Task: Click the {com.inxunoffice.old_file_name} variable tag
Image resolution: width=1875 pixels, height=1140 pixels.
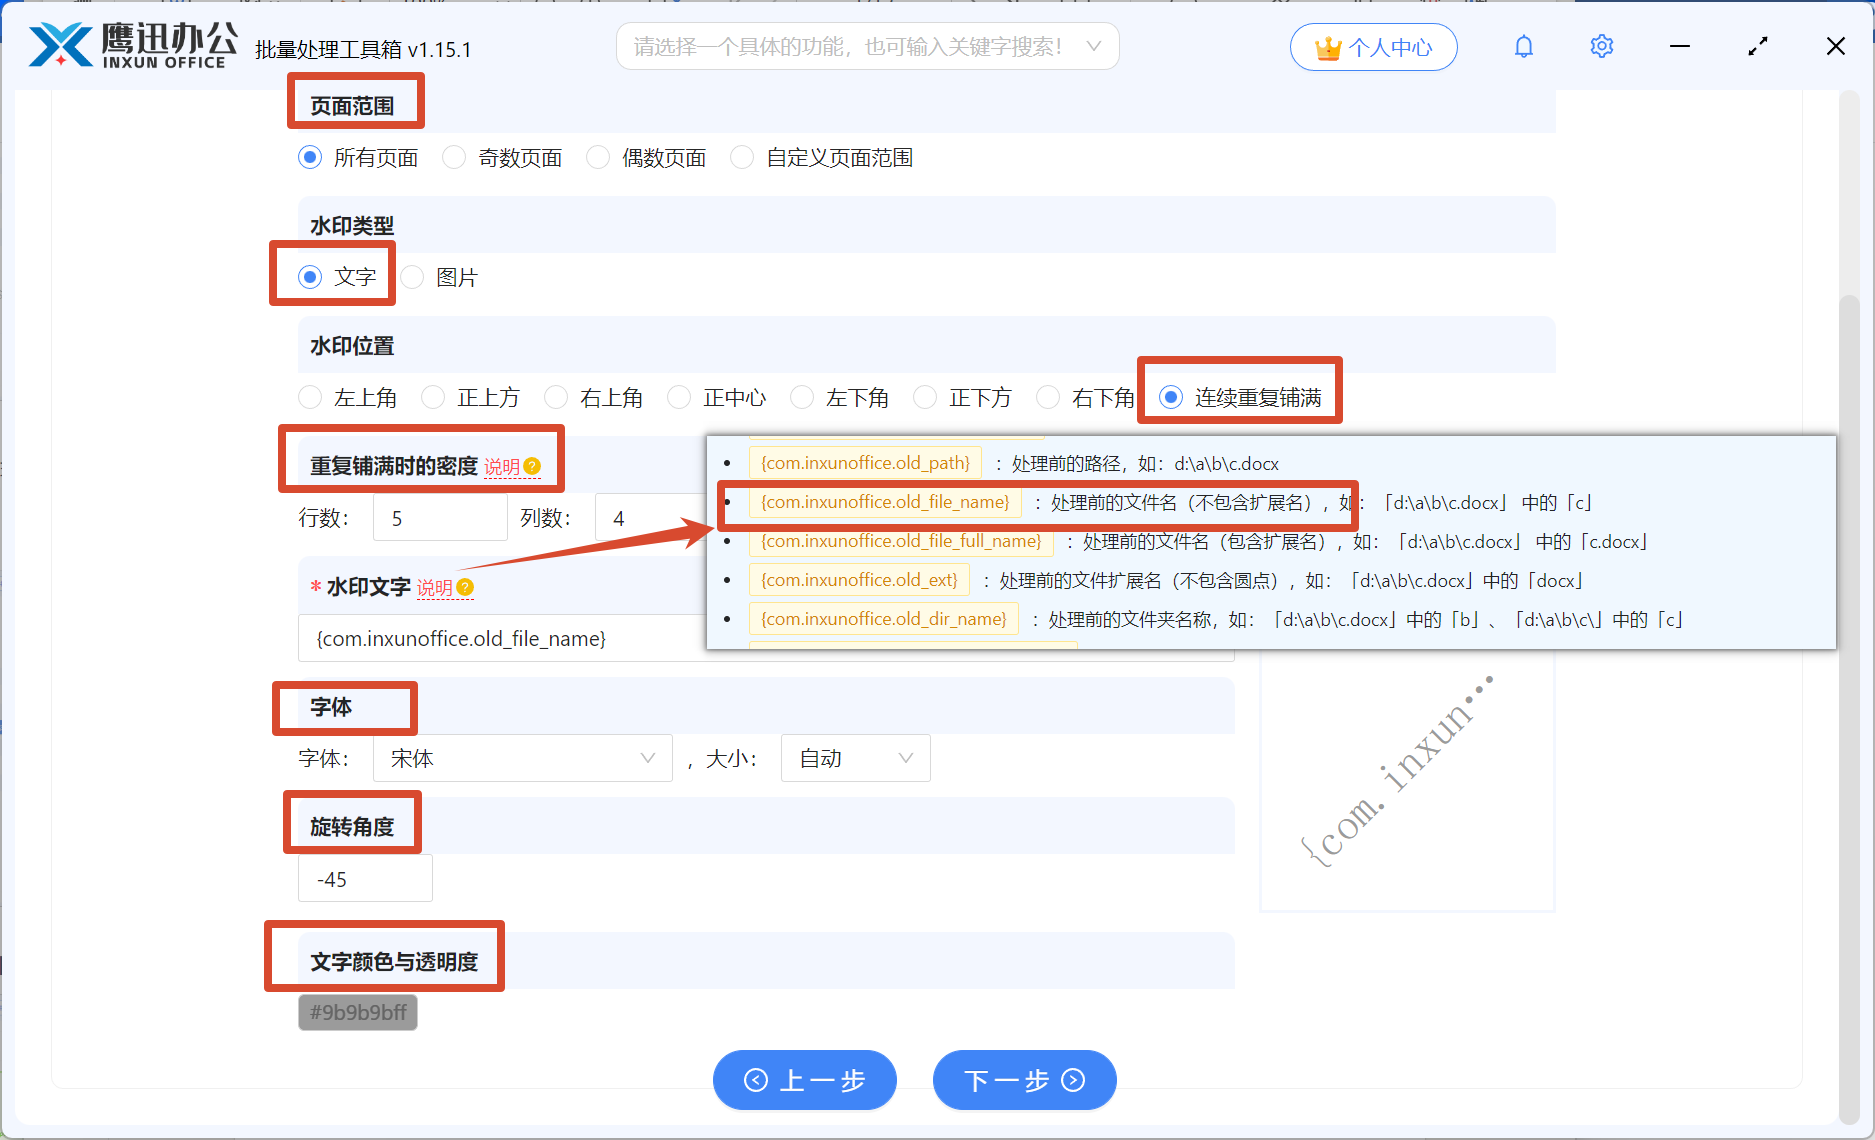Action: click(885, 502)
